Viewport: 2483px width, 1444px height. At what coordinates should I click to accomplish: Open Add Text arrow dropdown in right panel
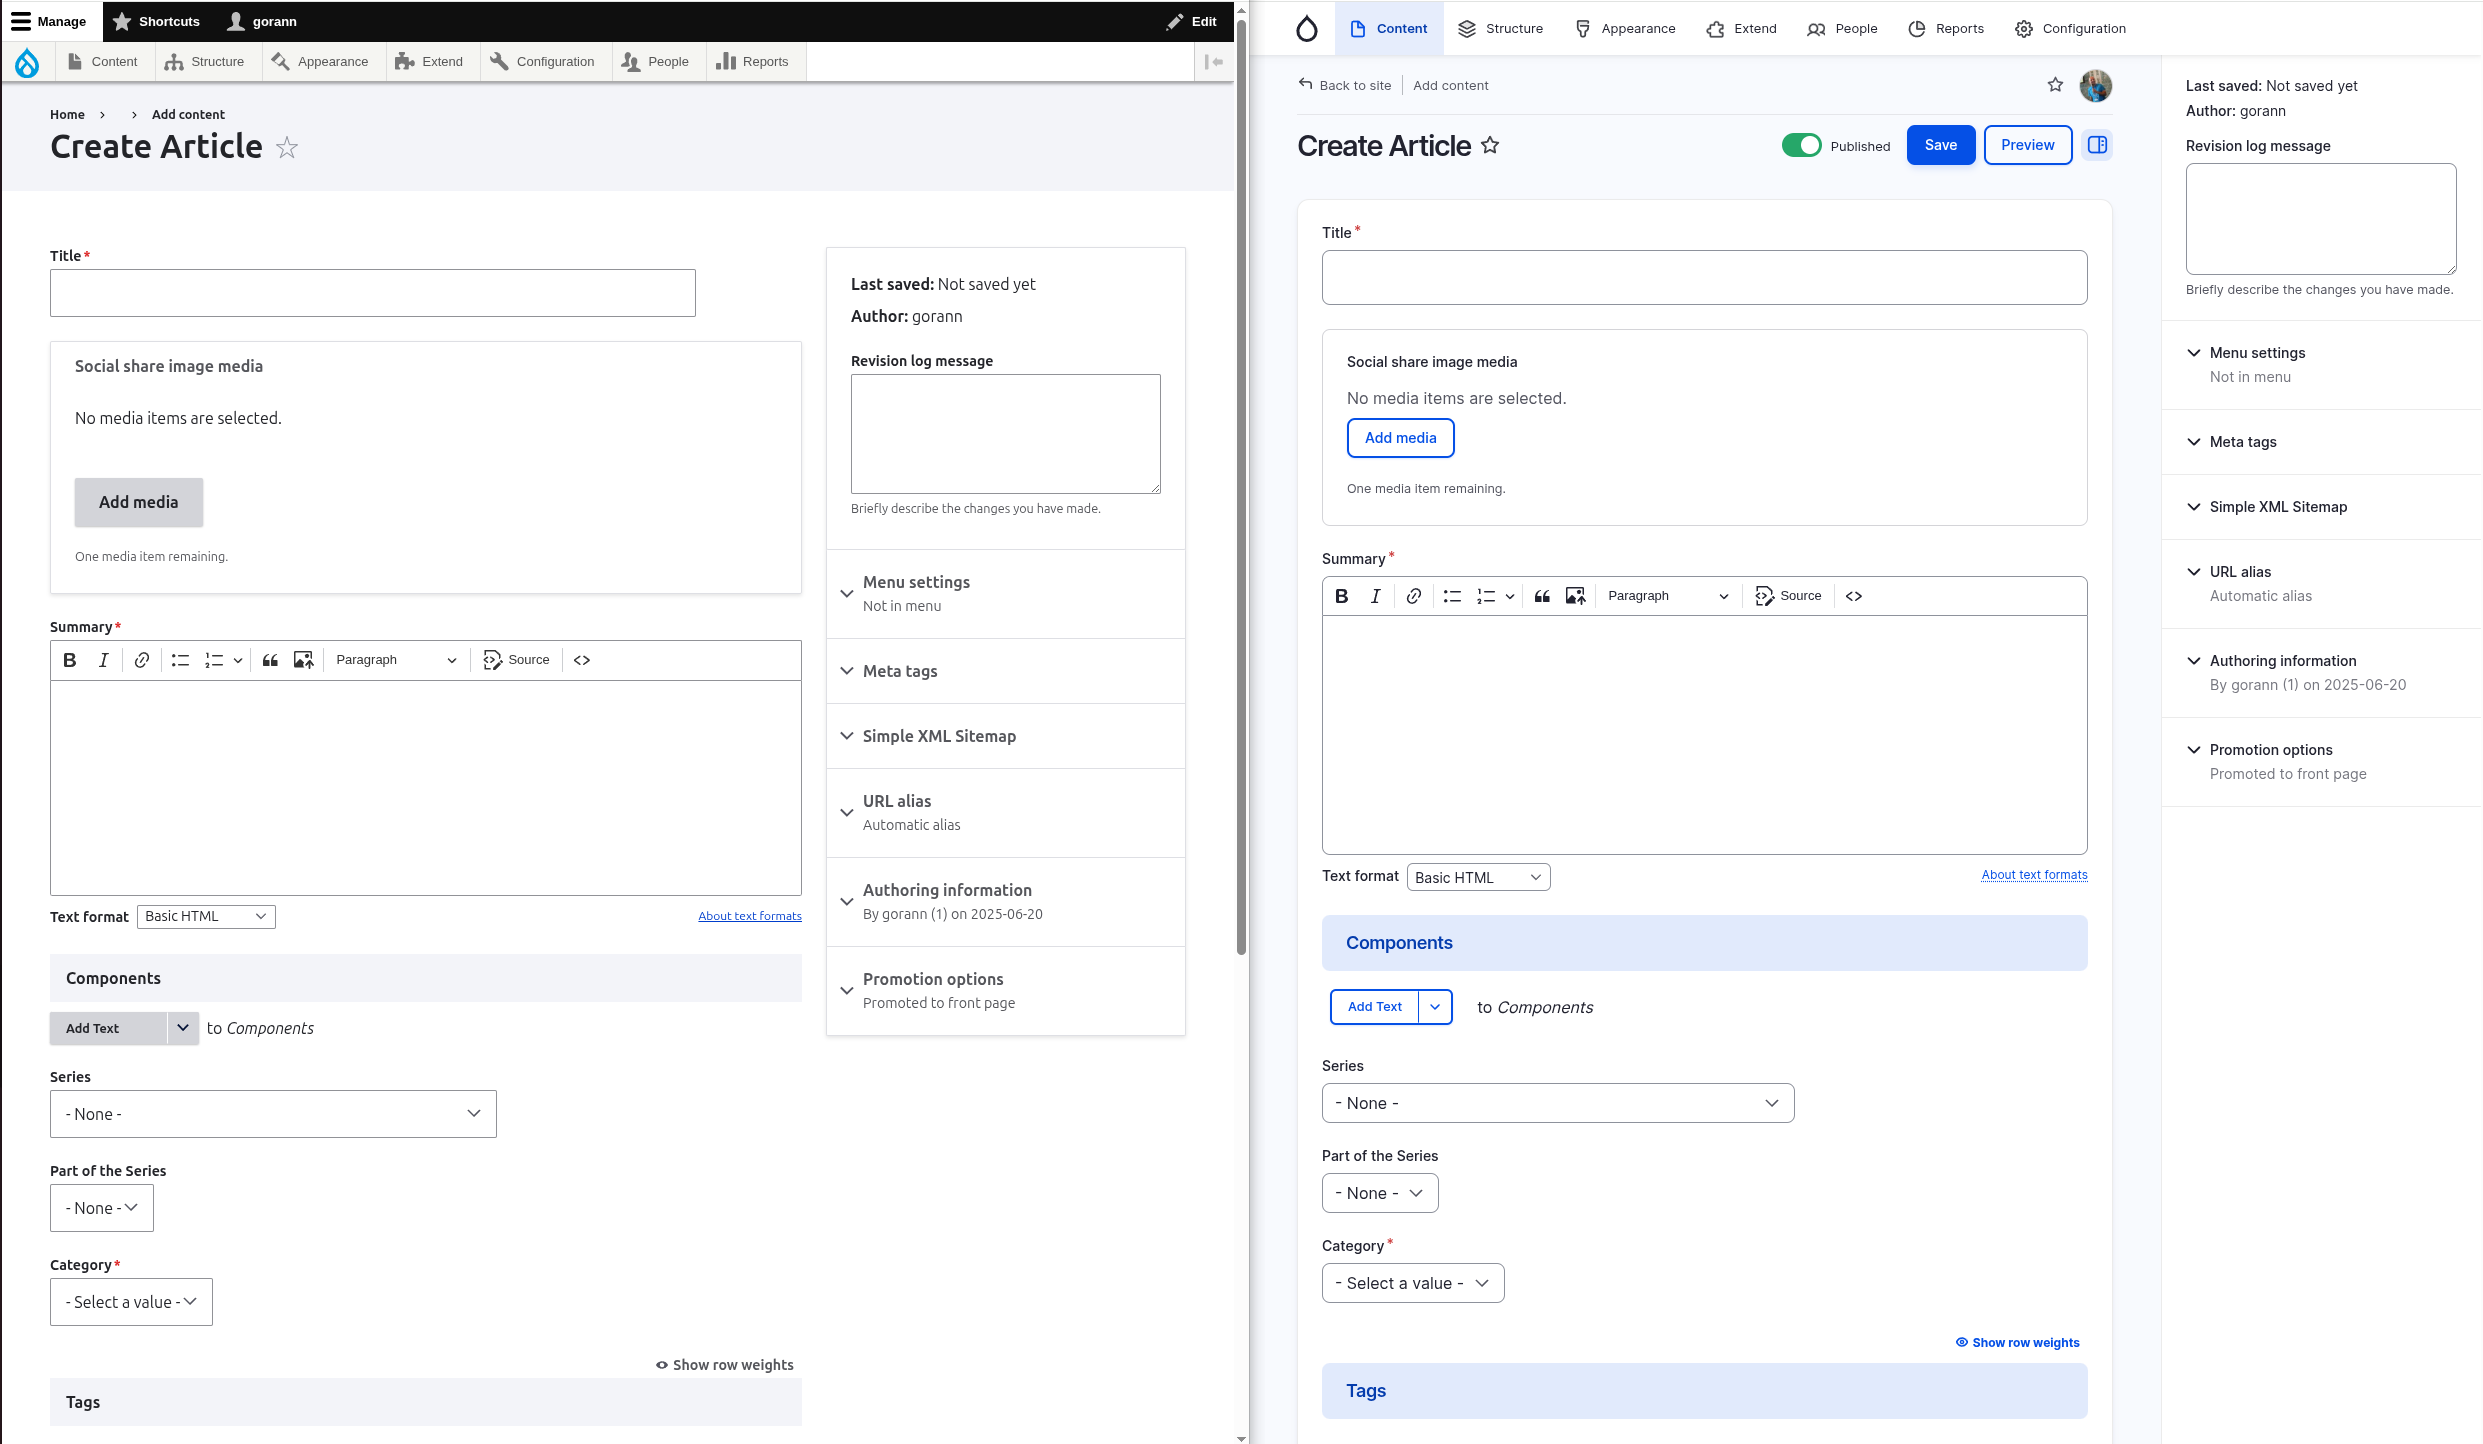[1435, 1007]
